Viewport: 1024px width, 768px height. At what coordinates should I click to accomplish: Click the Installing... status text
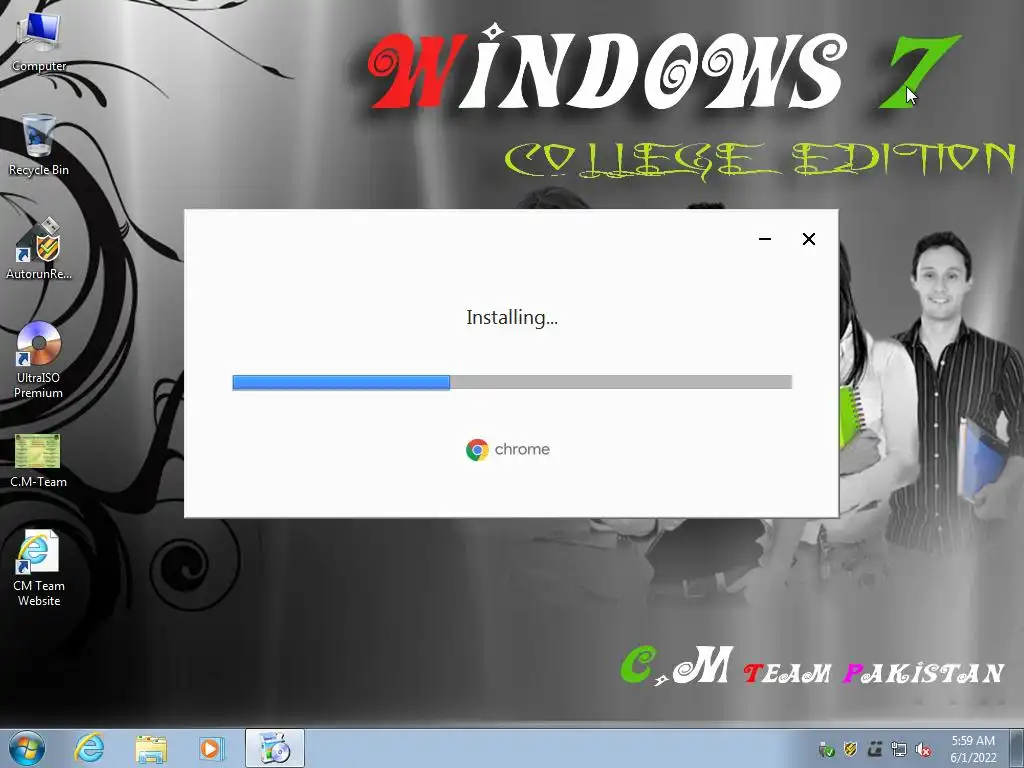point(512,318)
